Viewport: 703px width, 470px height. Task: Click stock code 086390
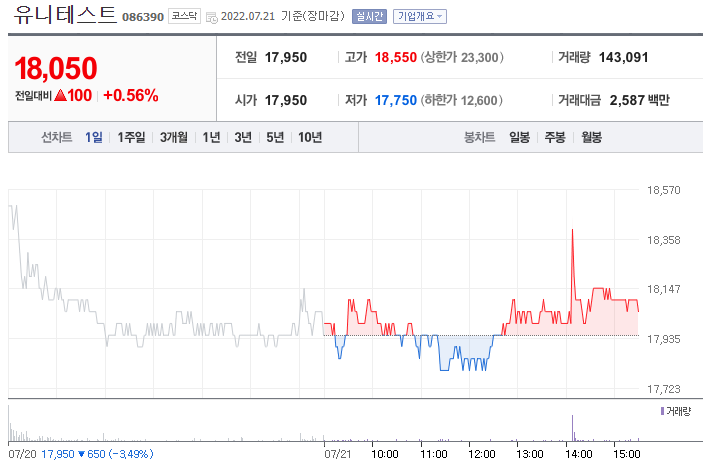click(143, 17)
